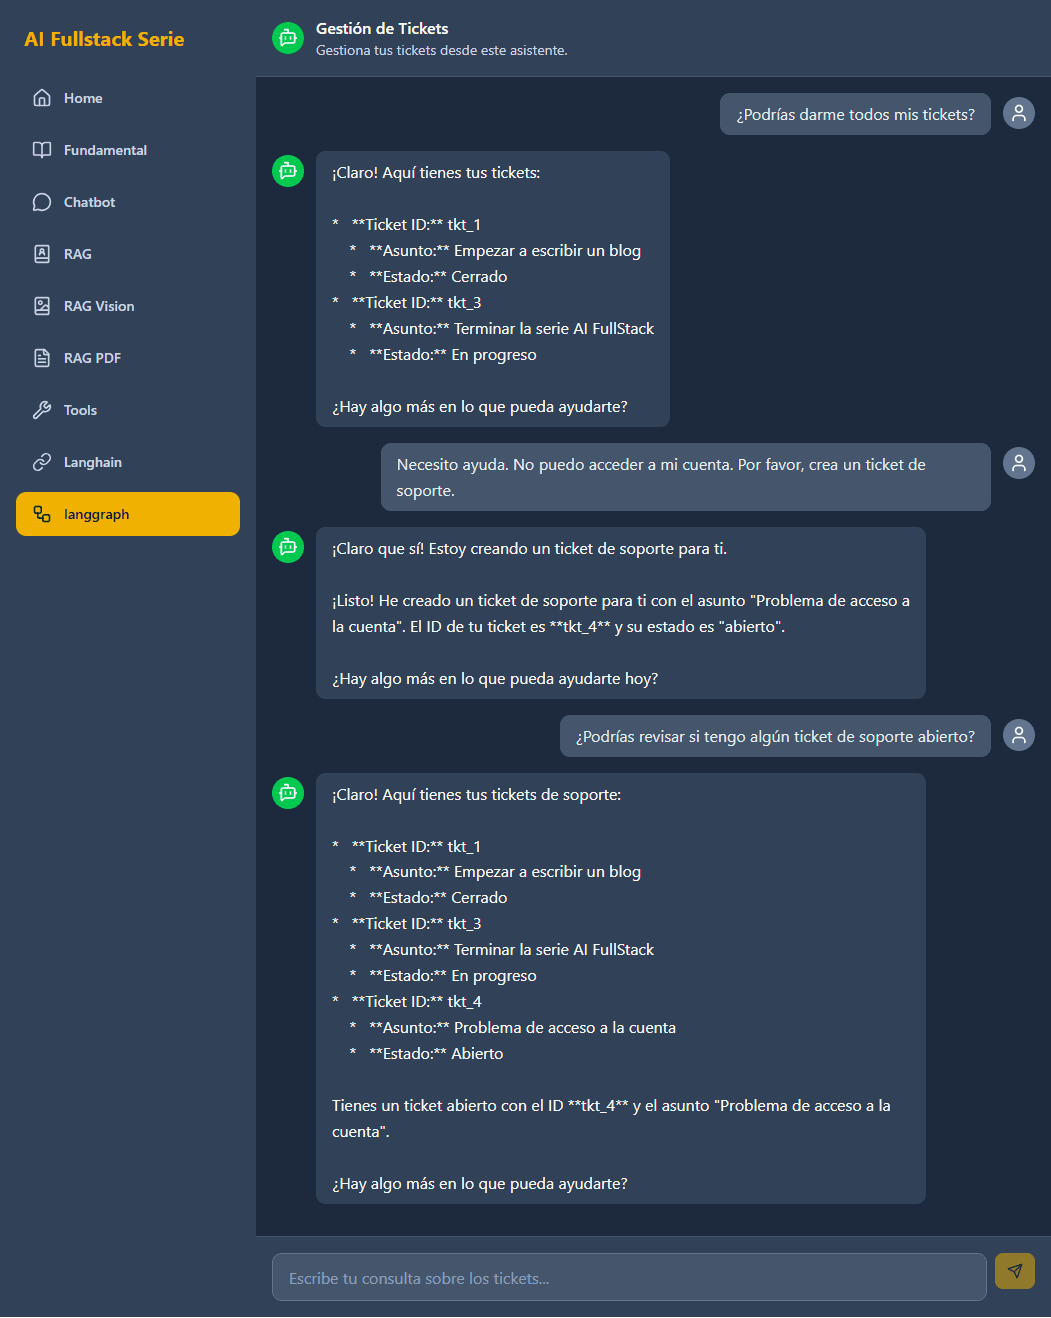The image size is (1051, 1318).
Task: Click the paper-plane send button
Action: pyautogui.click(x=1014, y=1271)
